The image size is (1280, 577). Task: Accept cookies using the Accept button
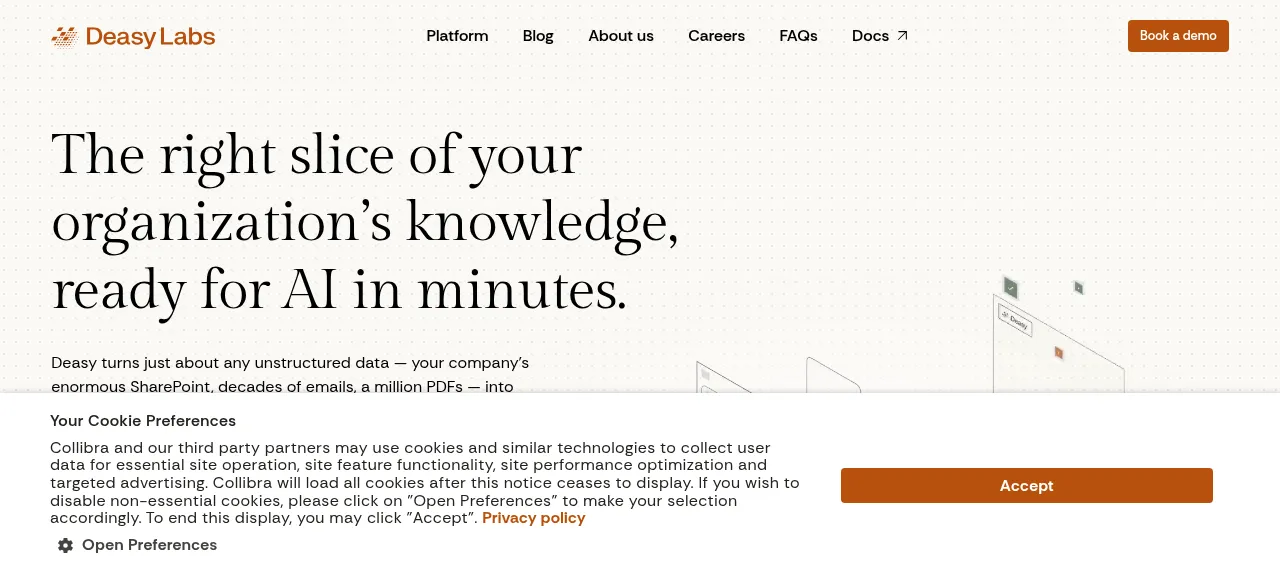pos(1027,485)
